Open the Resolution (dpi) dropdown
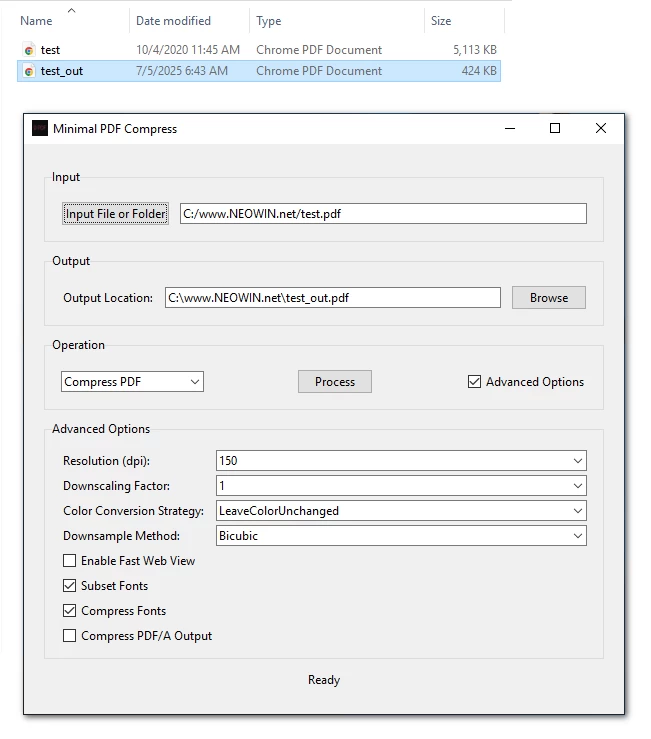Viewport: 651px width, 739px height. (x=401, y=460)
